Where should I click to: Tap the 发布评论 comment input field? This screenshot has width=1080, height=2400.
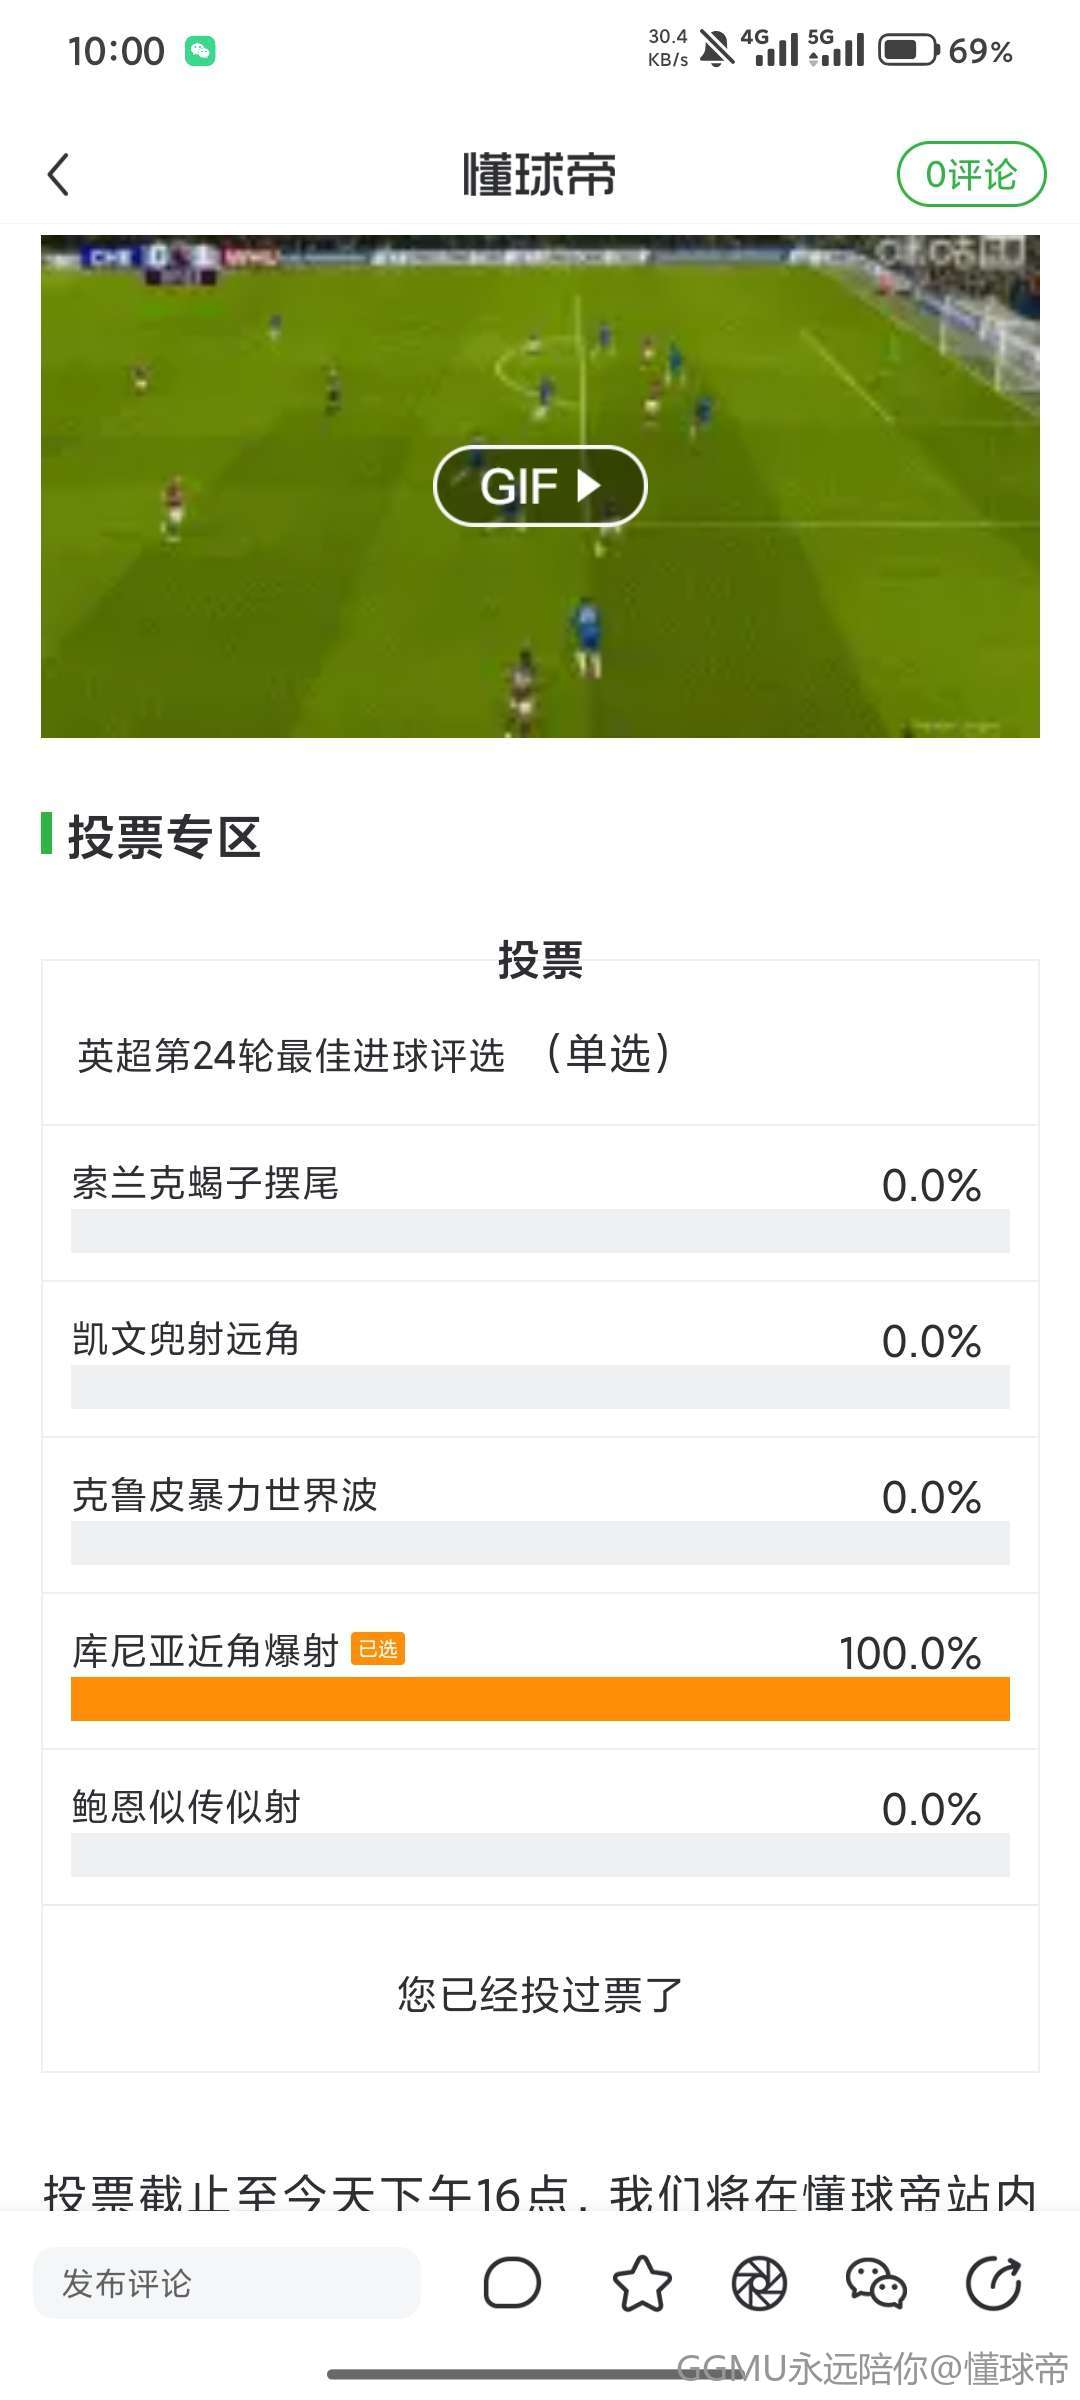pos(227,2283)
